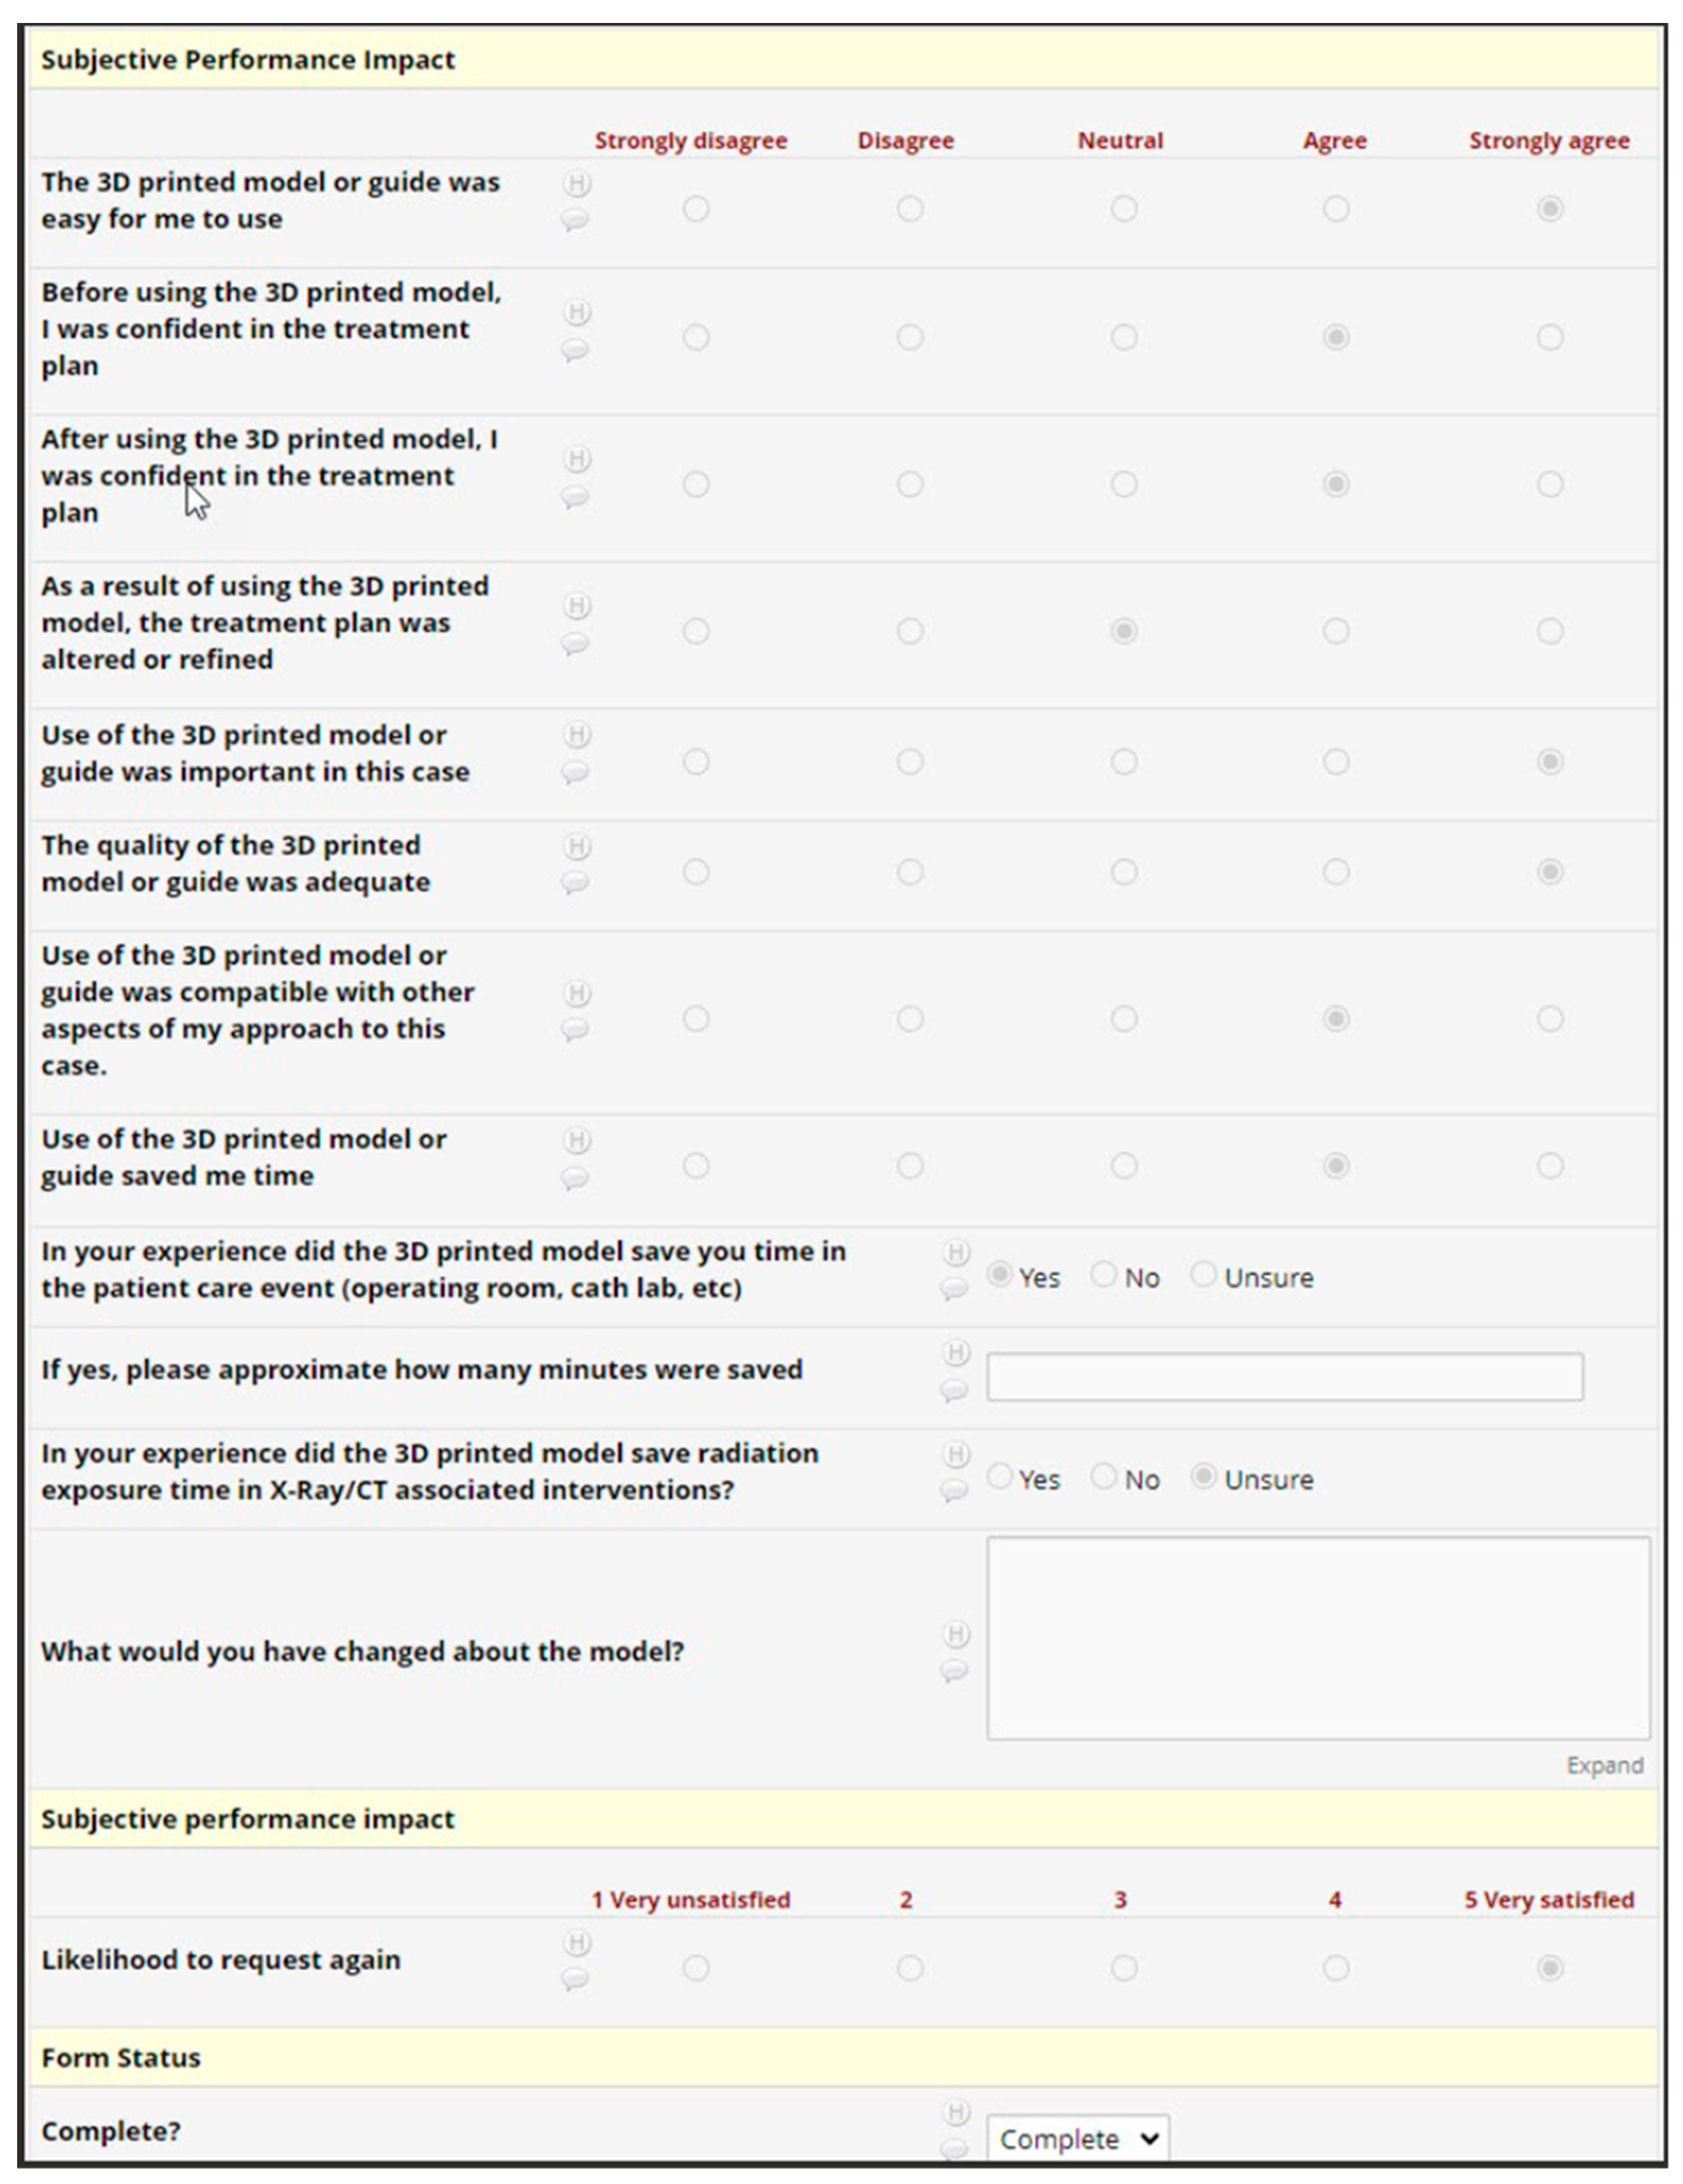Viewport: 1683px width, 2184px height.
Task: Click the 'What would you have changed' text area
Action: click(1317, 1638)
